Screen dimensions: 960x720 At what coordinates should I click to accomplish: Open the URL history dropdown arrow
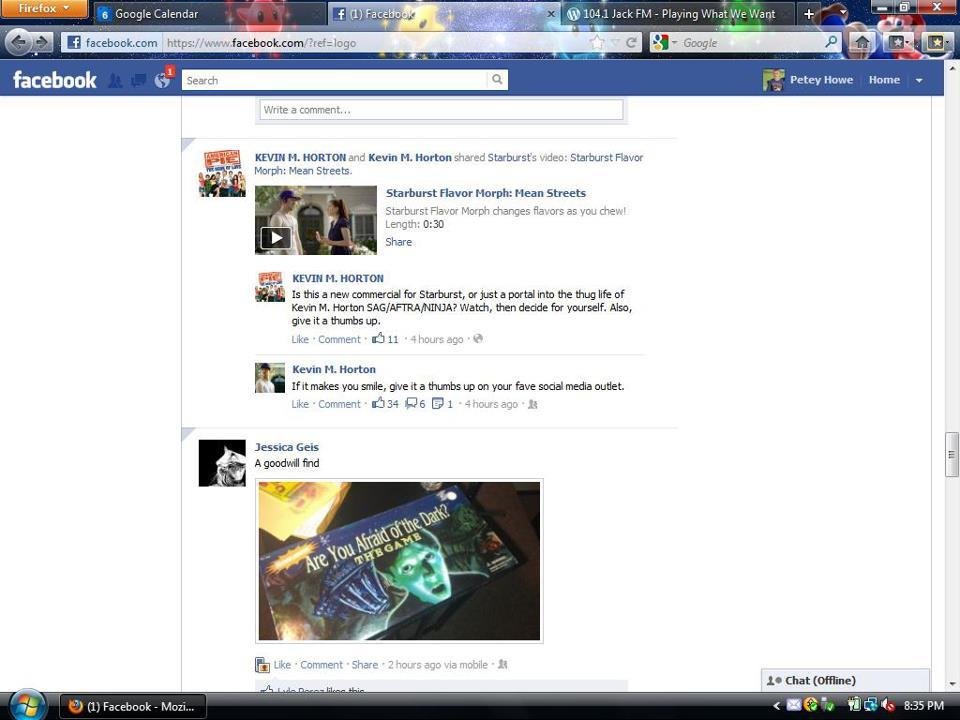coord(616,43)
